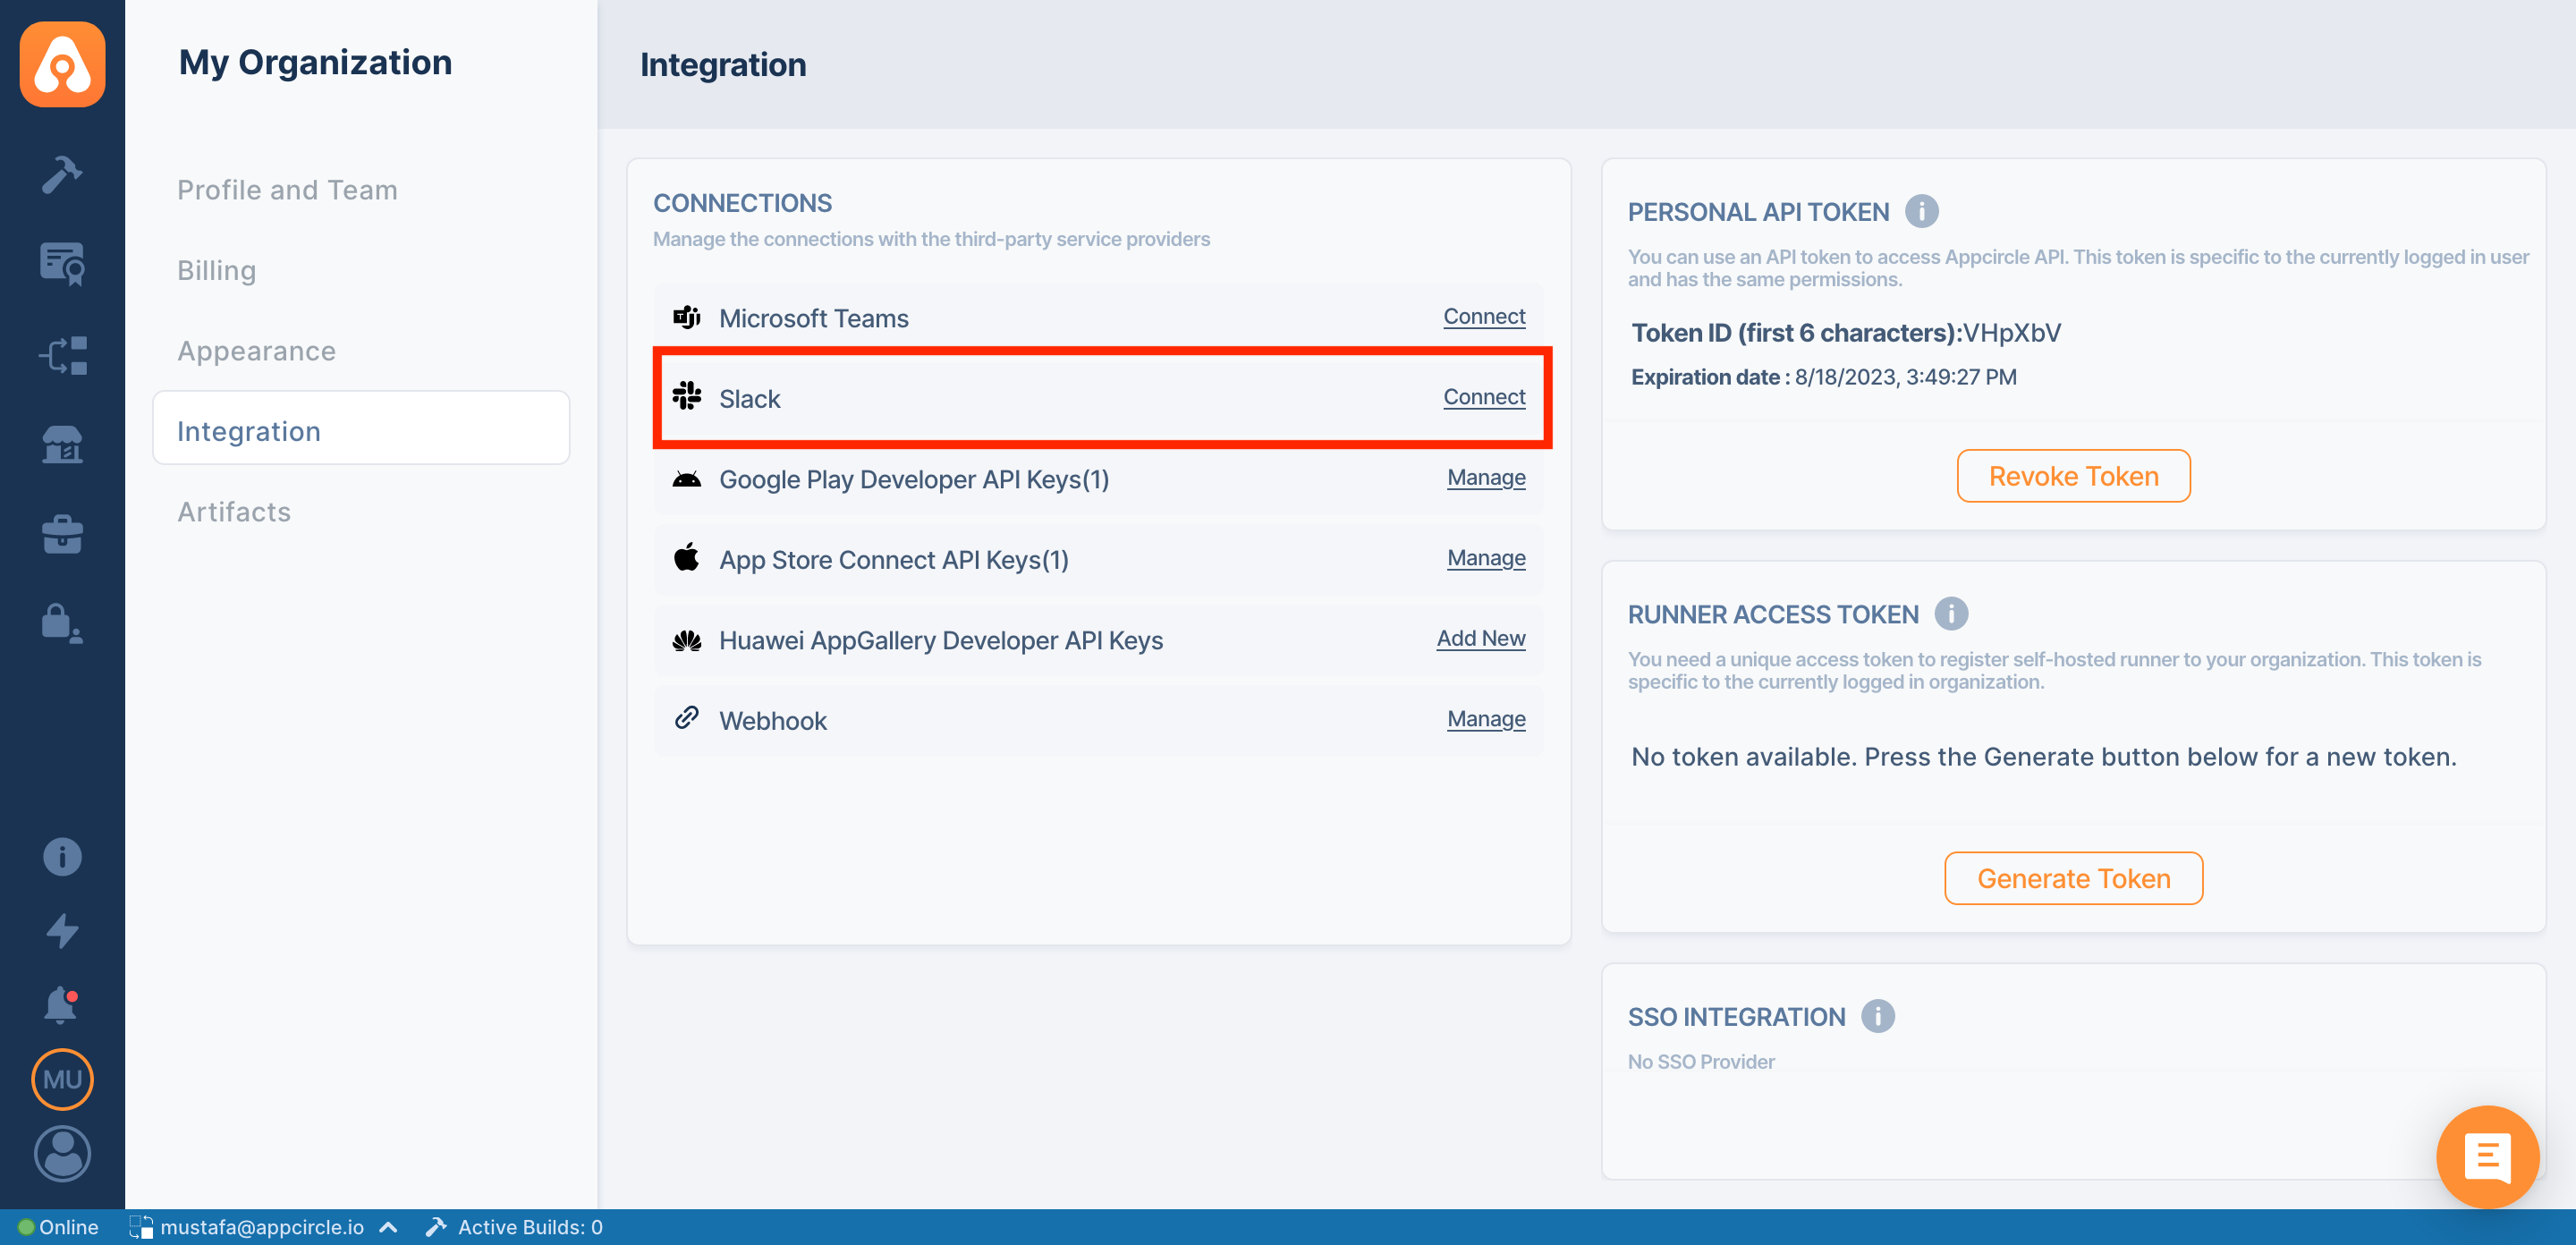Click info icon next to SSO Integration
This screenshot has width=2576, height=1245.
tap(1878, 1017)
